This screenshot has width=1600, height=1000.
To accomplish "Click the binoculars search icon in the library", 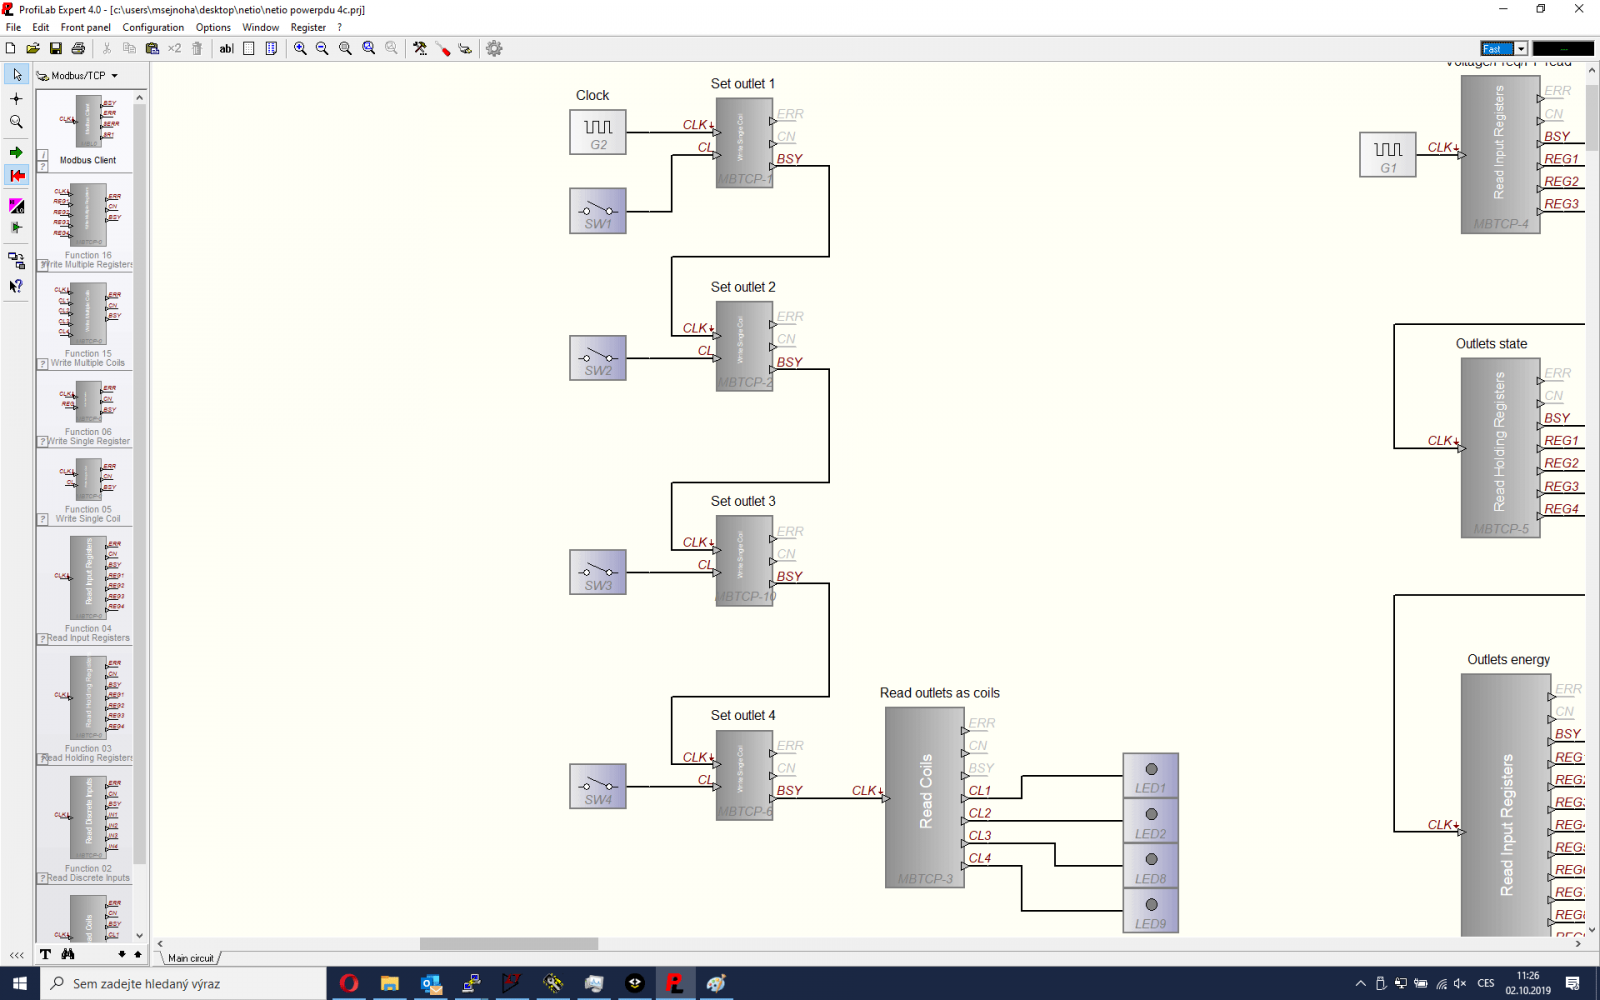I will click(68, 954).
